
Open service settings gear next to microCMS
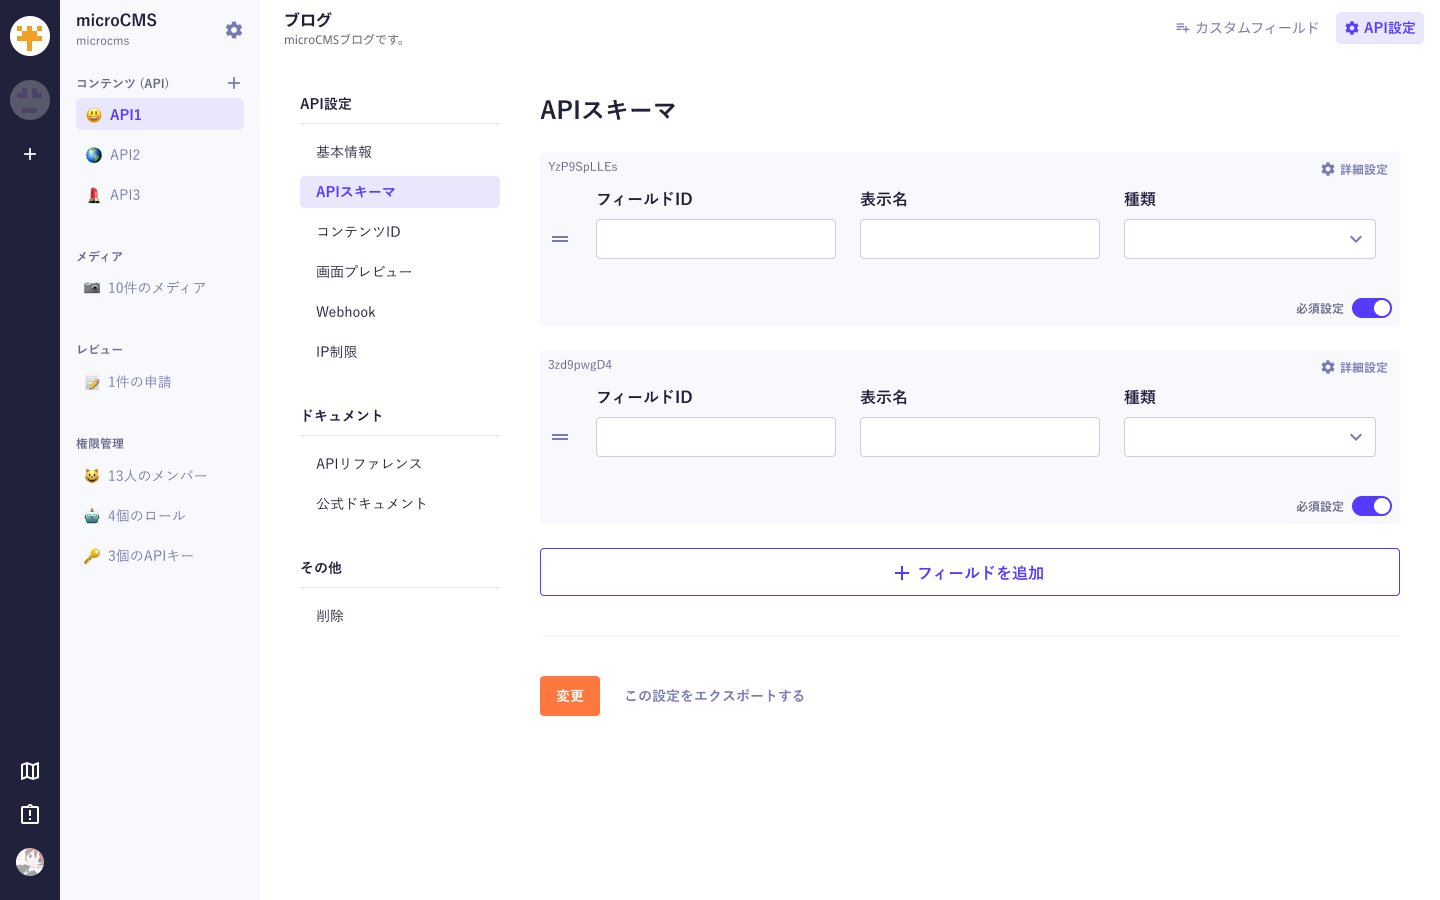(234, 30)
